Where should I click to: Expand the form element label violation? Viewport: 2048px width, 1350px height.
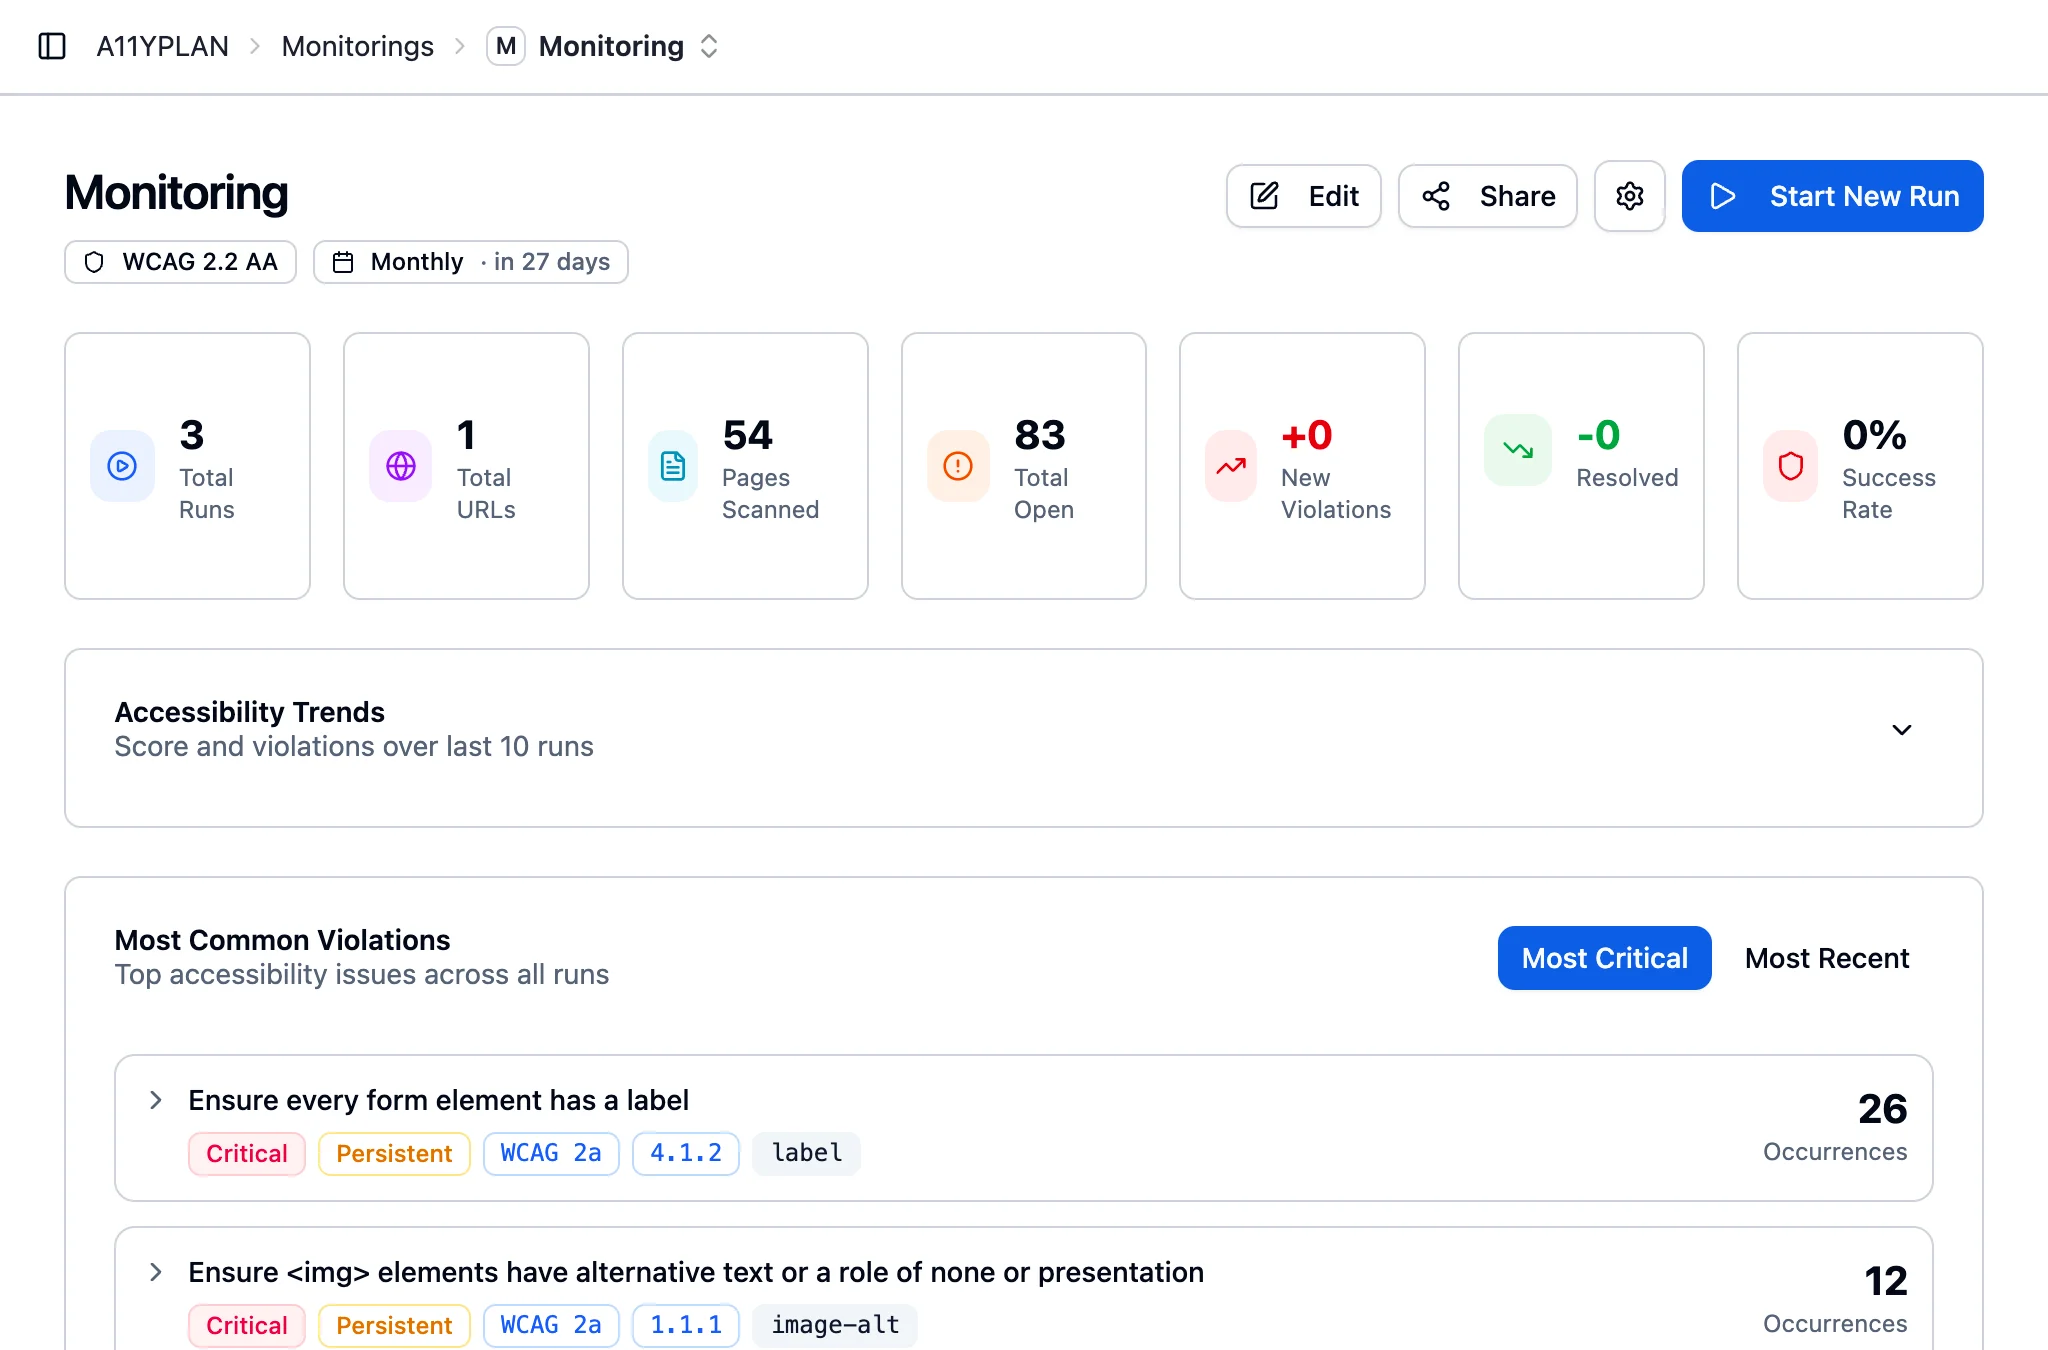(x=156, y=1100)
